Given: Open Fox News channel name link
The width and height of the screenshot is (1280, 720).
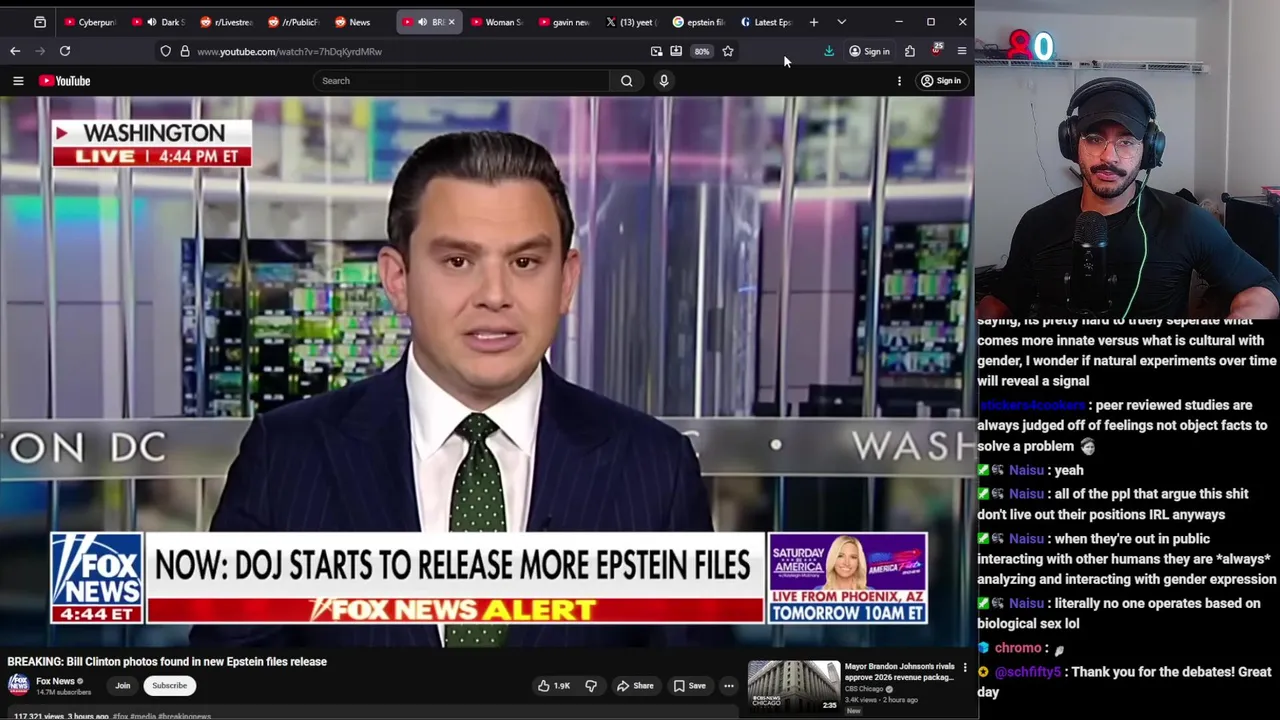Looking at the screenshot, I should [55, 681].
